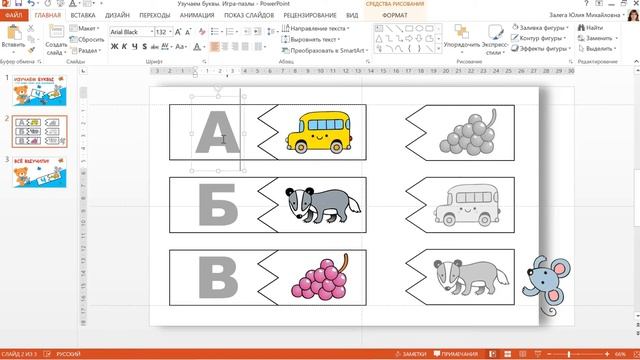
Task: Decrease font size with the small A
Action: 188,32
